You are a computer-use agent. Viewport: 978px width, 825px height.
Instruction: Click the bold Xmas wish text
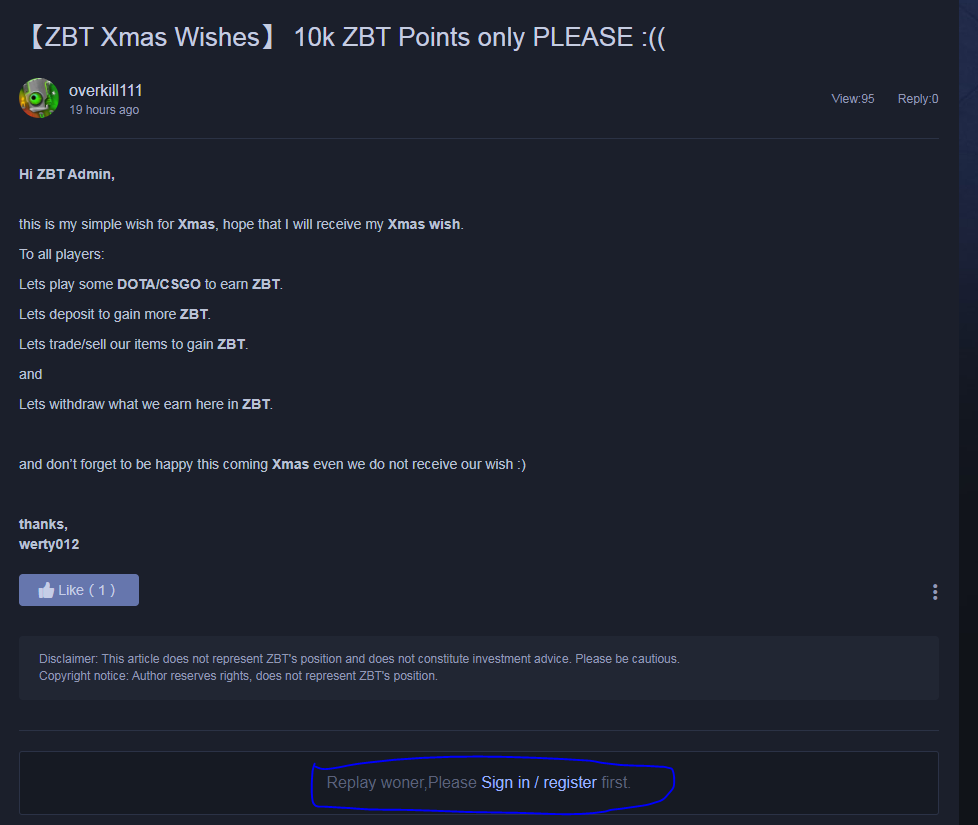click(x=424, y=224)
